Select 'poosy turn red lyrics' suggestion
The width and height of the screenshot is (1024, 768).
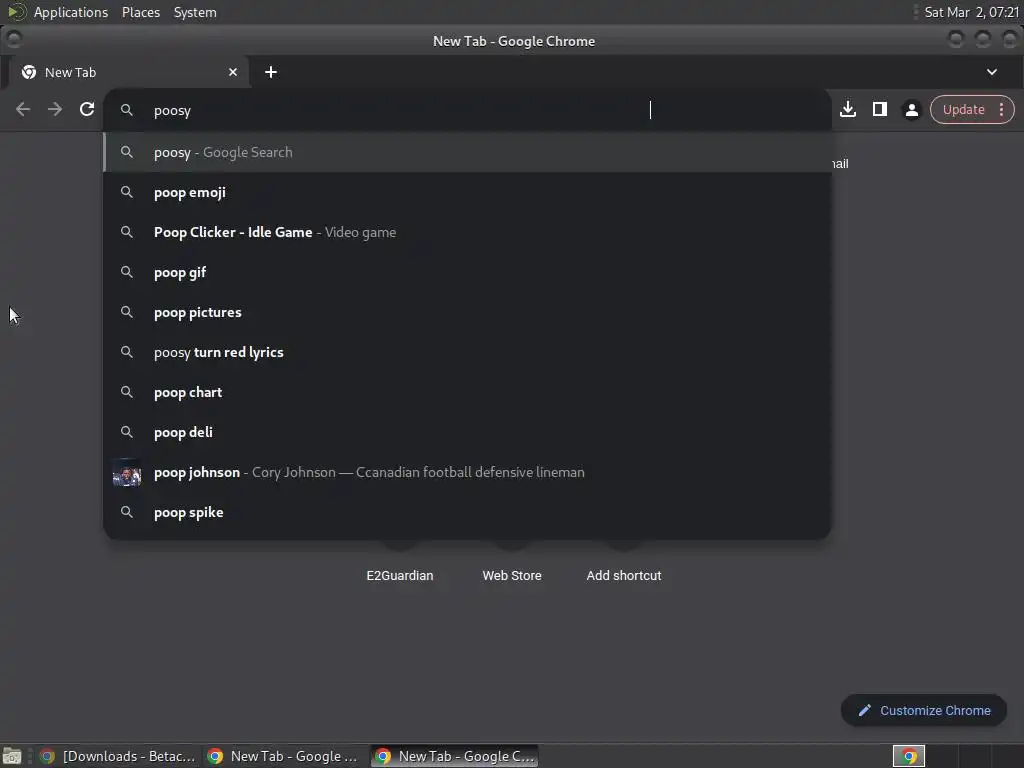coord(468,352)
